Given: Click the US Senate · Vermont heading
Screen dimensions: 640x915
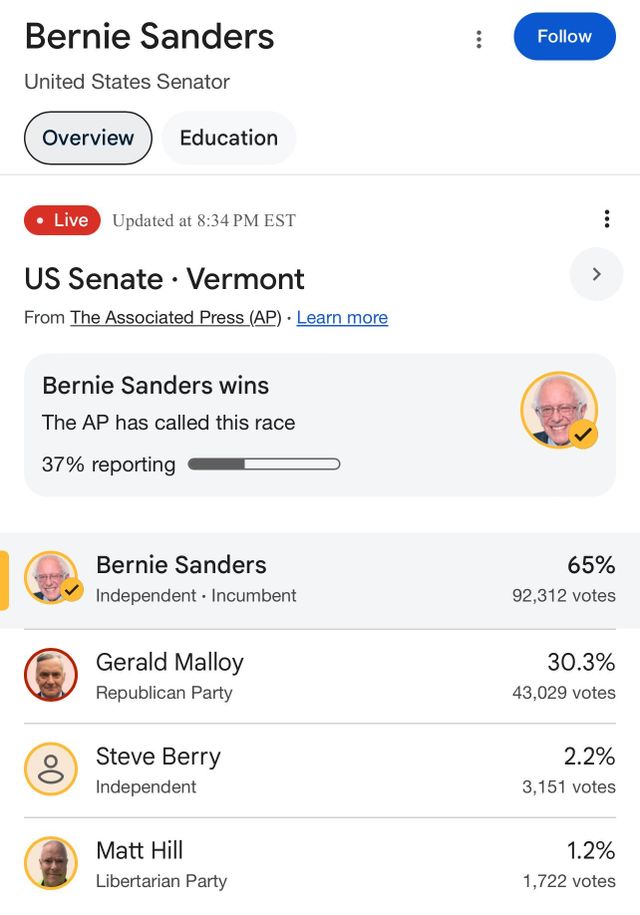Looking at the screenshot, I should point(165,278).
